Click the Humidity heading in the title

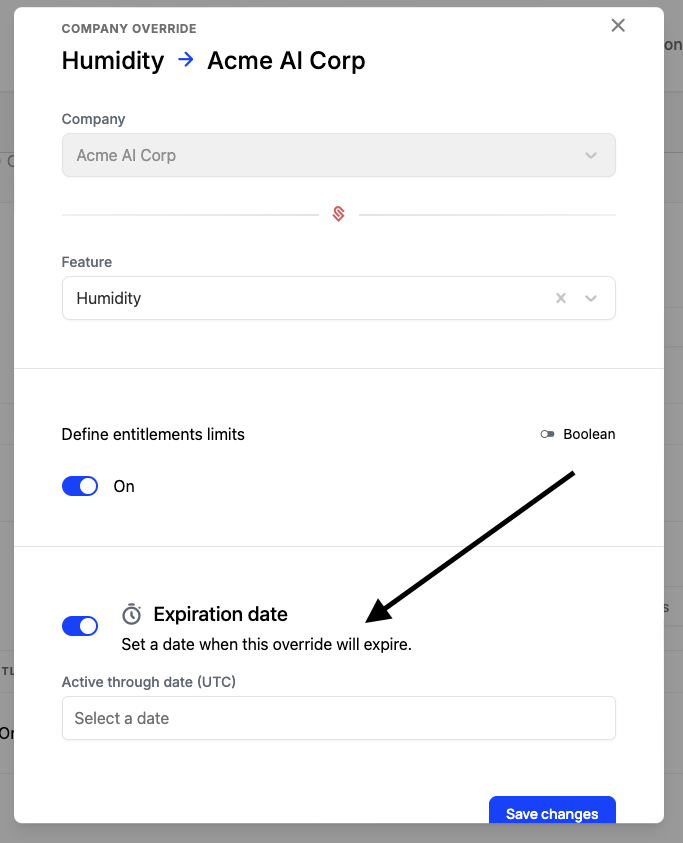(x=113, y=60)
